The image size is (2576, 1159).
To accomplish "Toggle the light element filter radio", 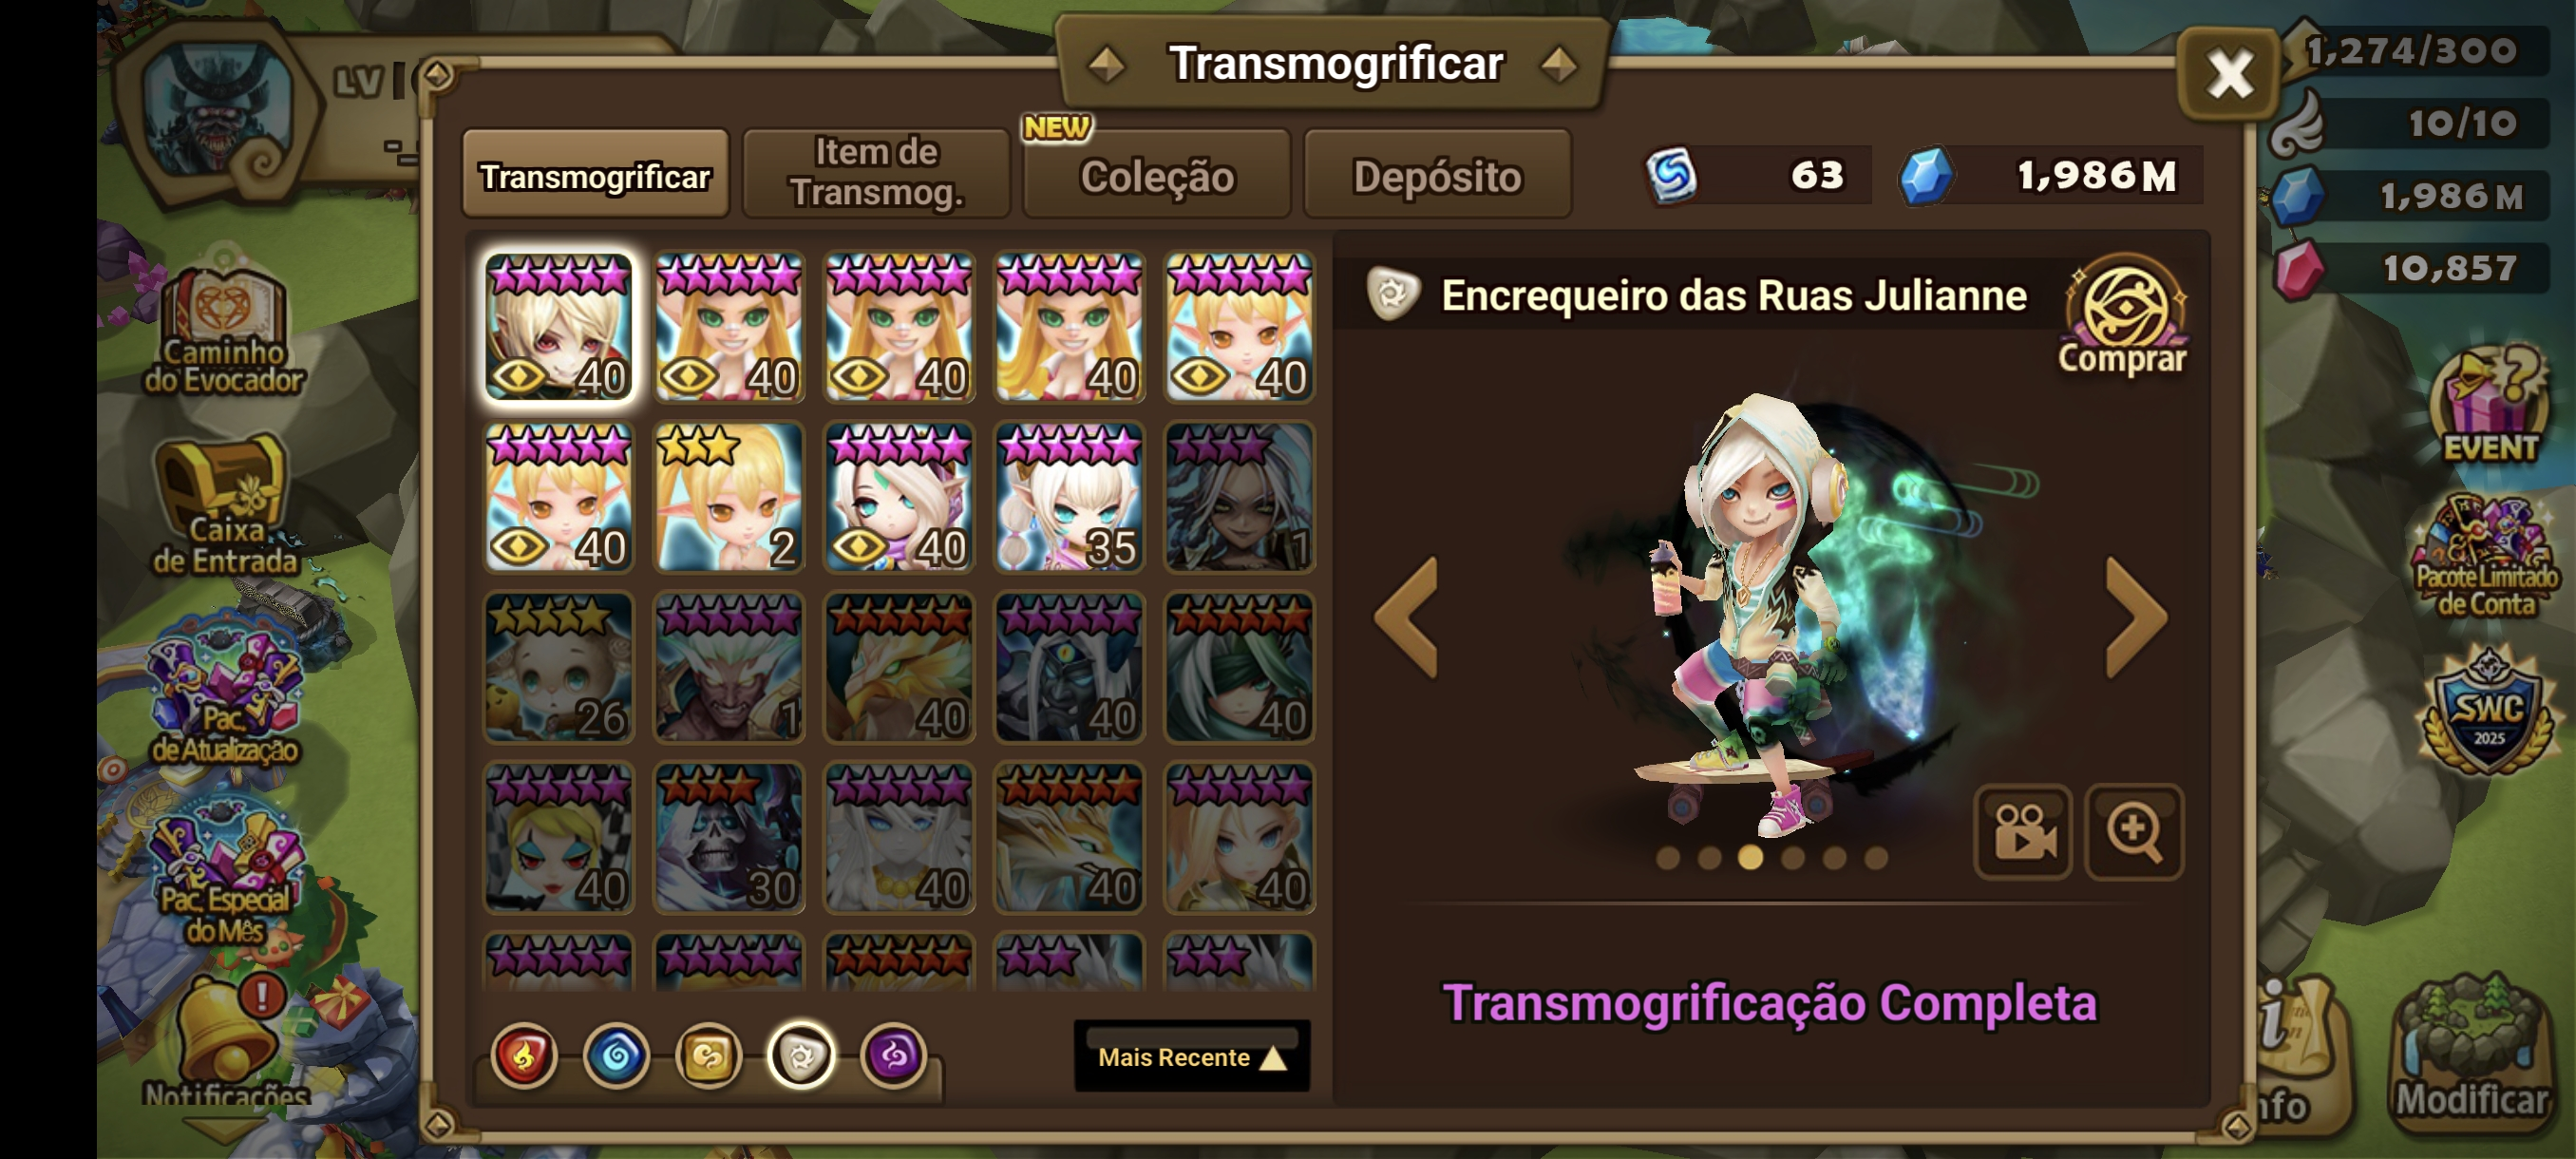I will click(801, 1055).
